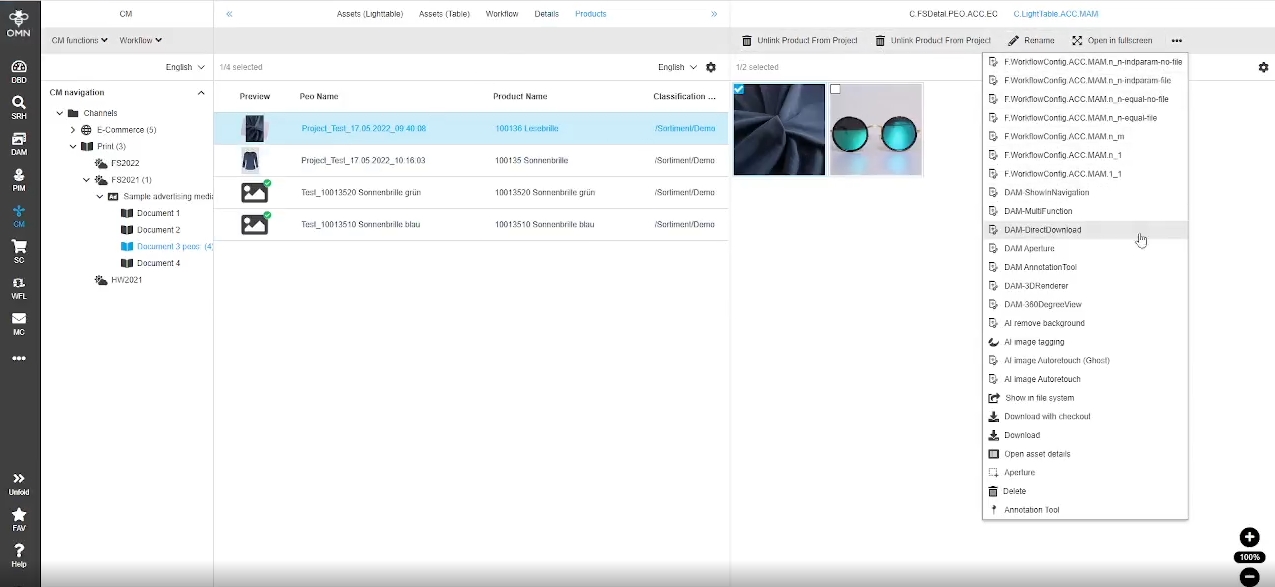This screenshot has height=587, width=1275.
Task: Open the SC shopping cart icon
Action: [x=19, y=251]
